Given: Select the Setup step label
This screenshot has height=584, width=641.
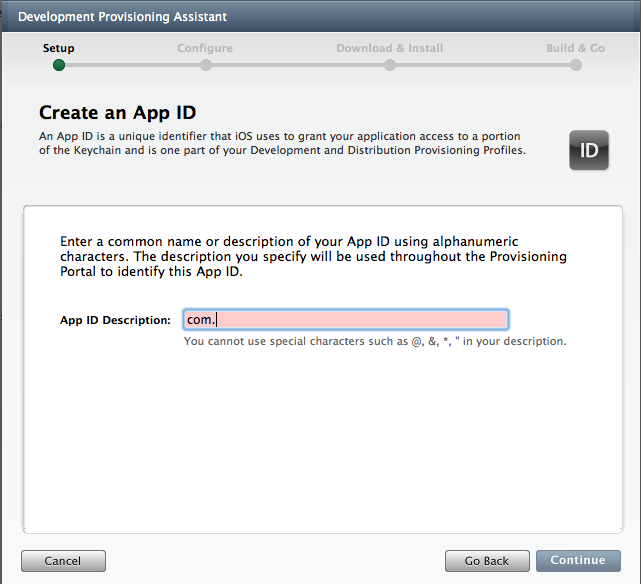Looking at the screenshot, I should pos(58,48).
